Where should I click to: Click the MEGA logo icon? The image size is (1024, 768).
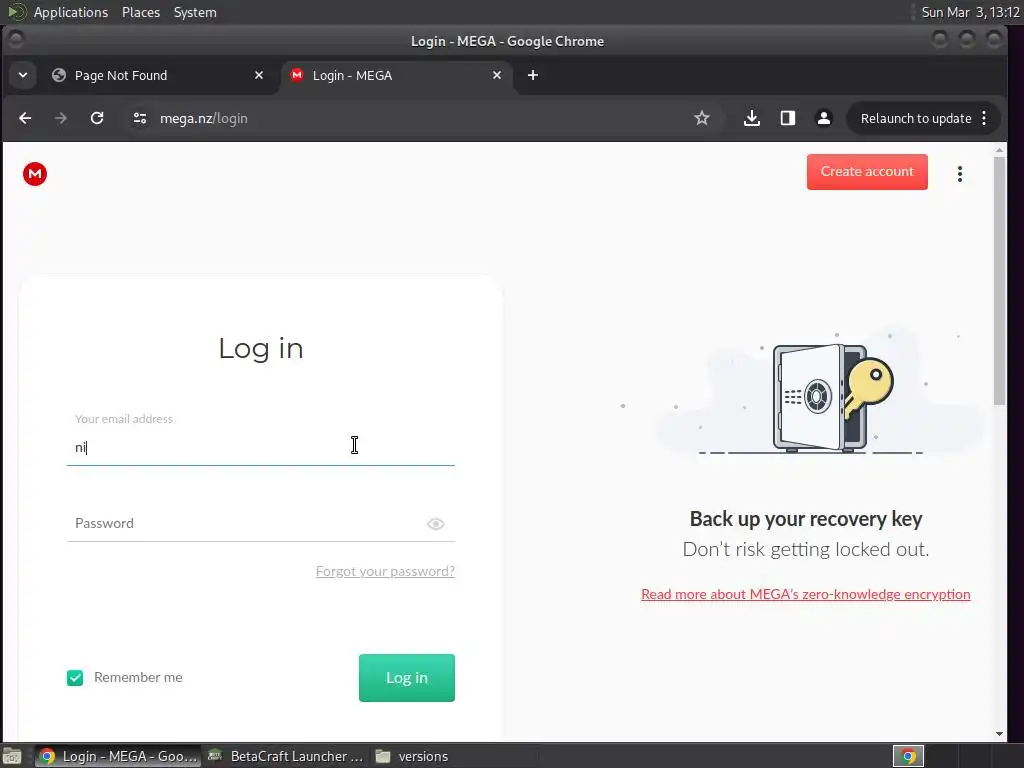click(x=35, y=174)
